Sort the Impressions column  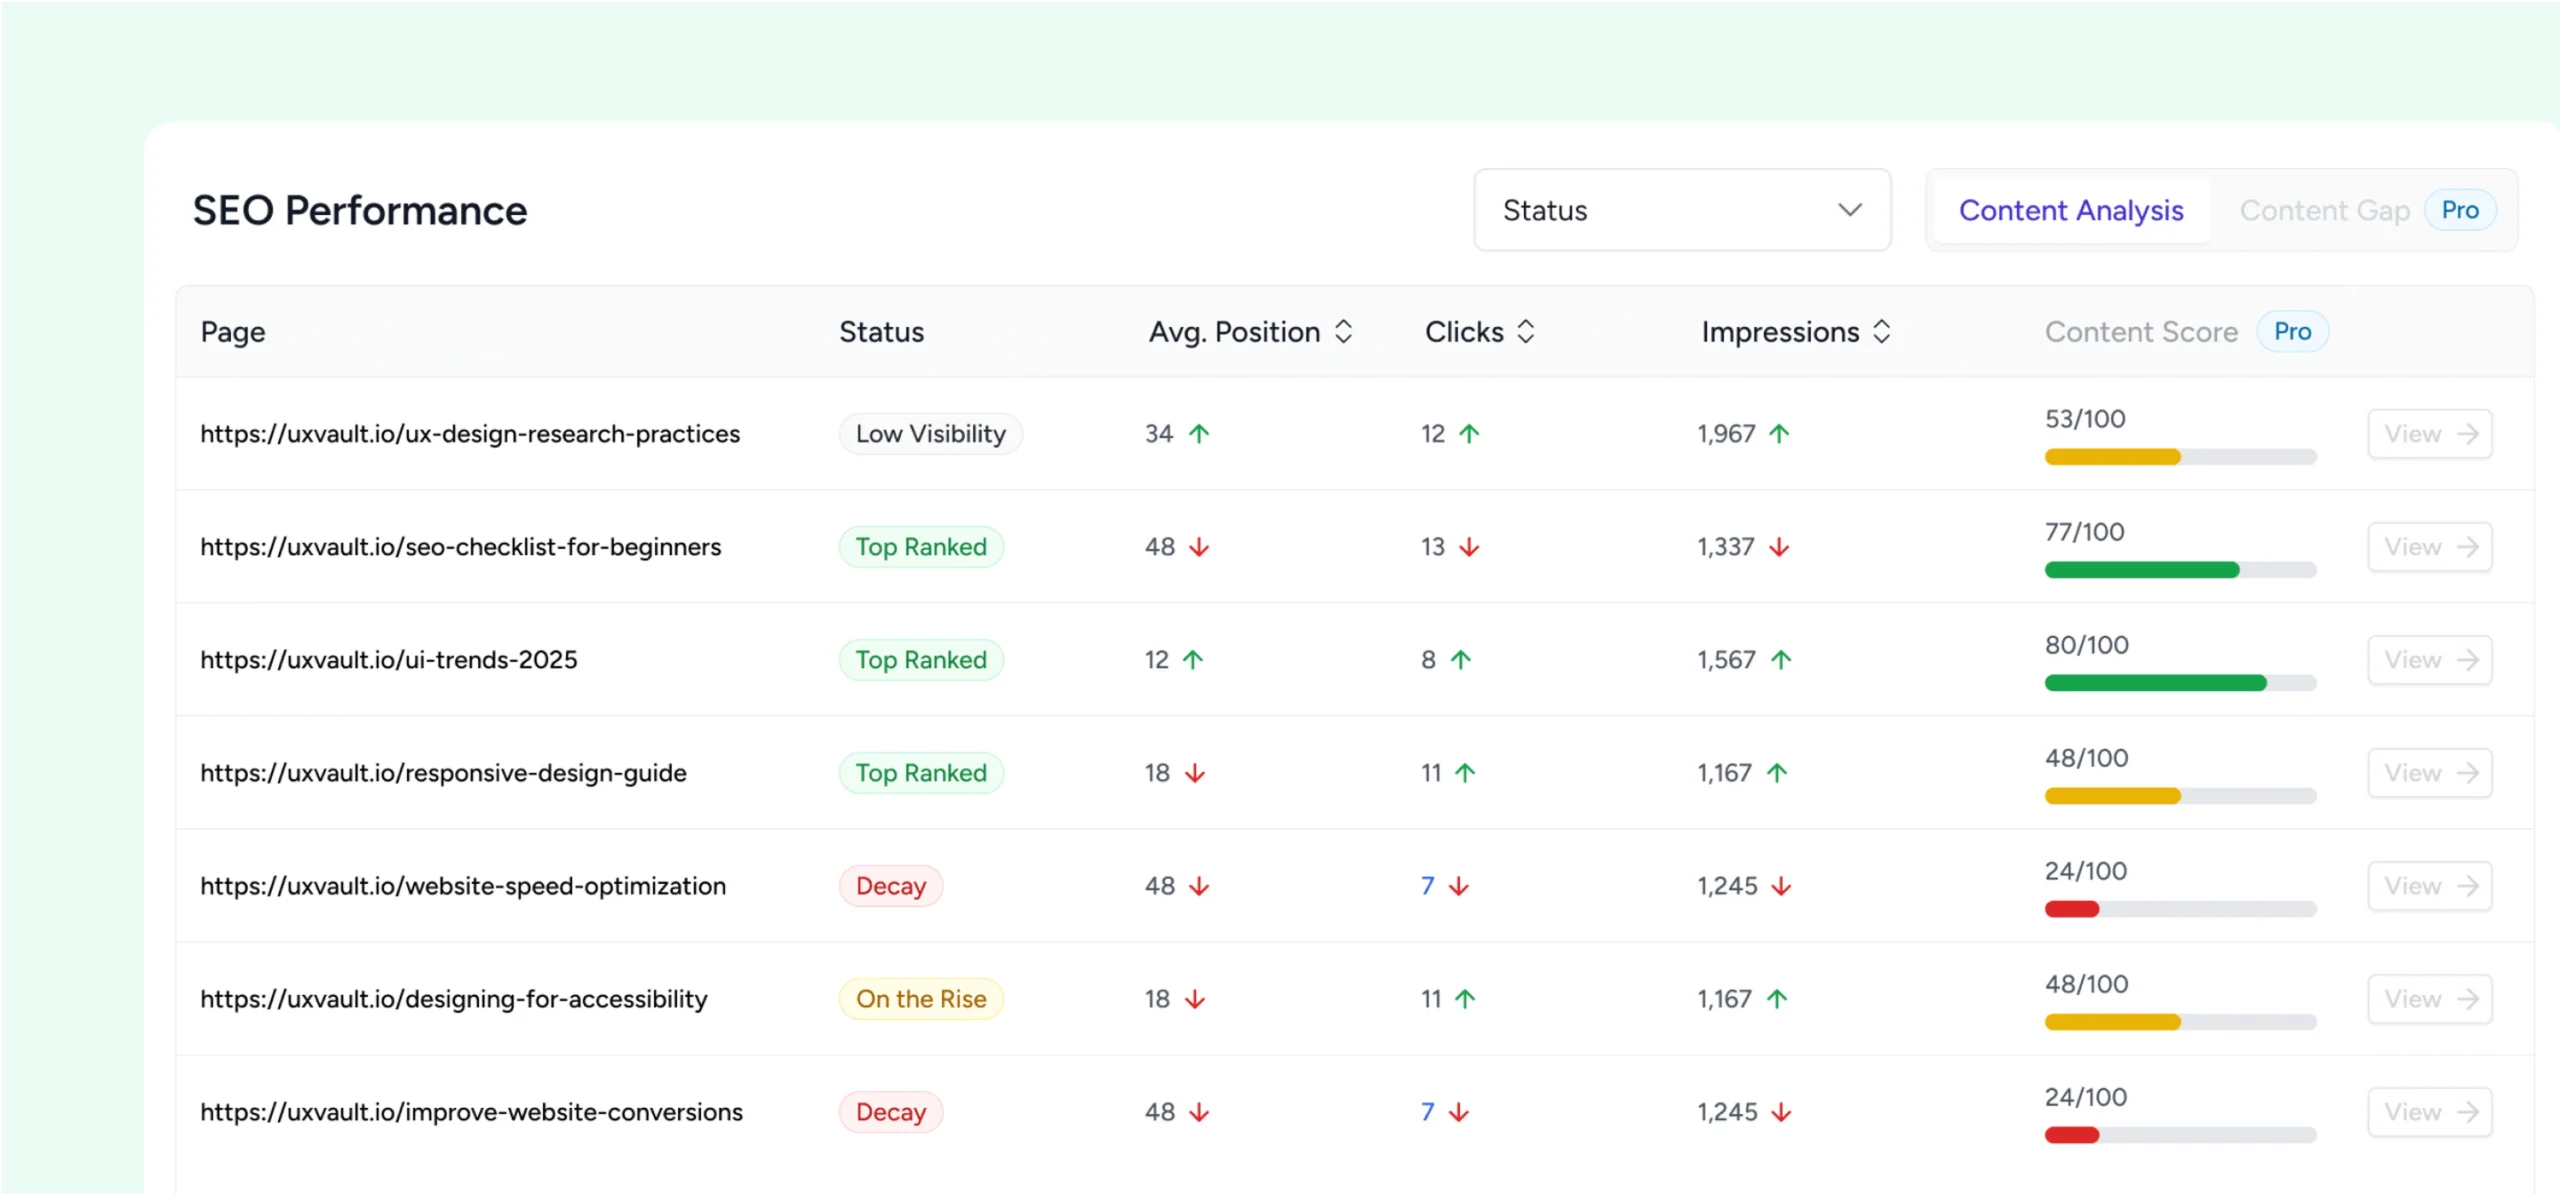(1883, 331)
